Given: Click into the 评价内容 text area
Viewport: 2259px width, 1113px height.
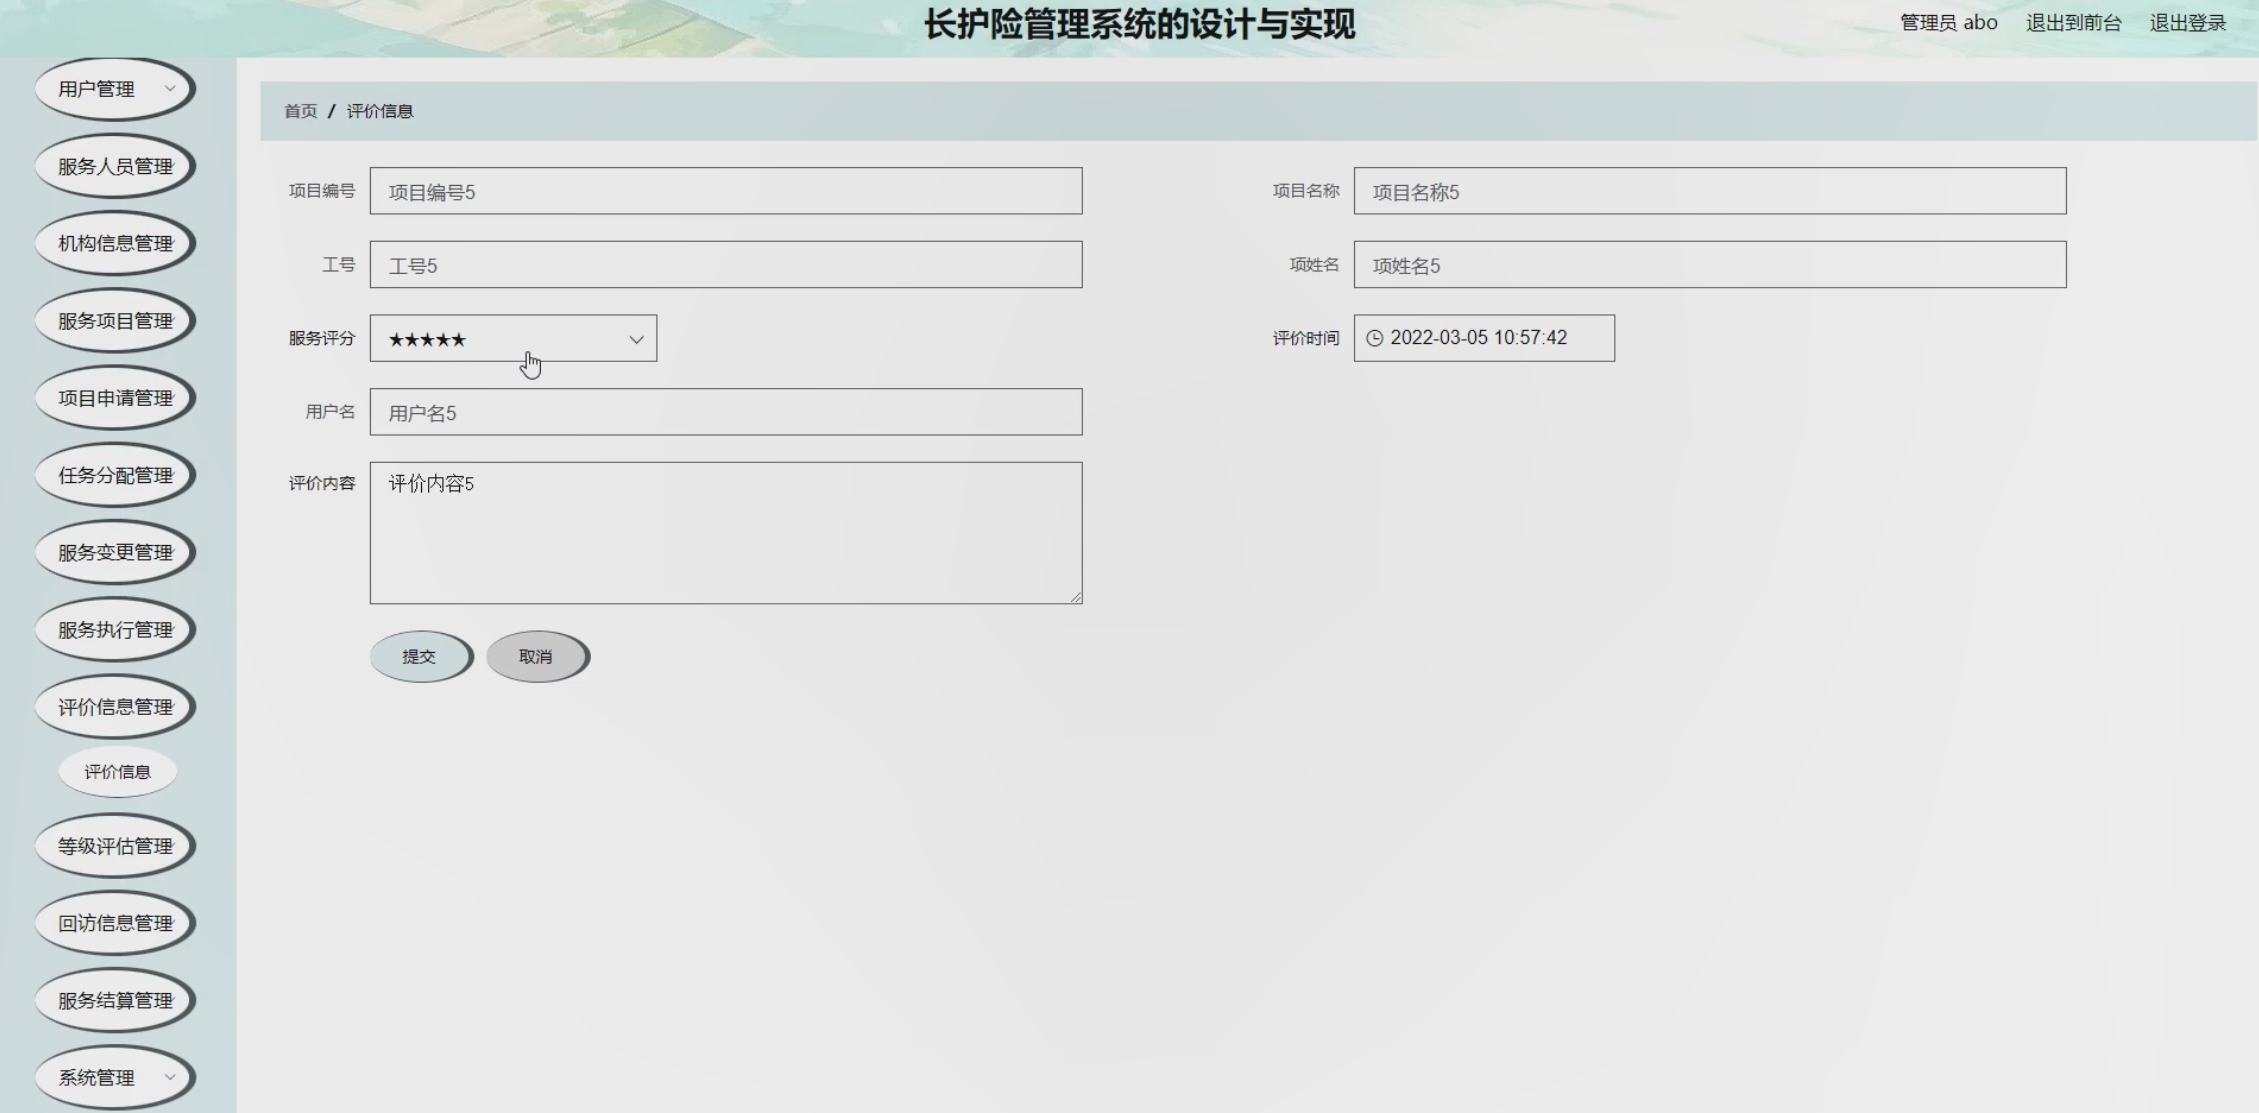Looking at the screenshot, I should point(725,533).
